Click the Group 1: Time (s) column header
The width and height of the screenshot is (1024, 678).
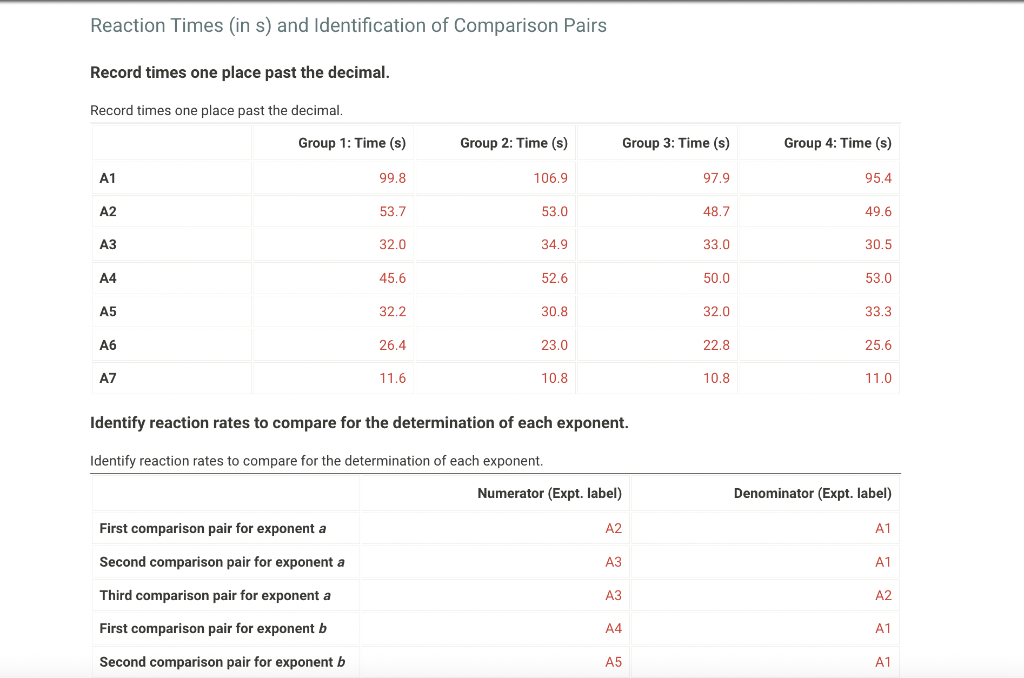tap(352, 143)
